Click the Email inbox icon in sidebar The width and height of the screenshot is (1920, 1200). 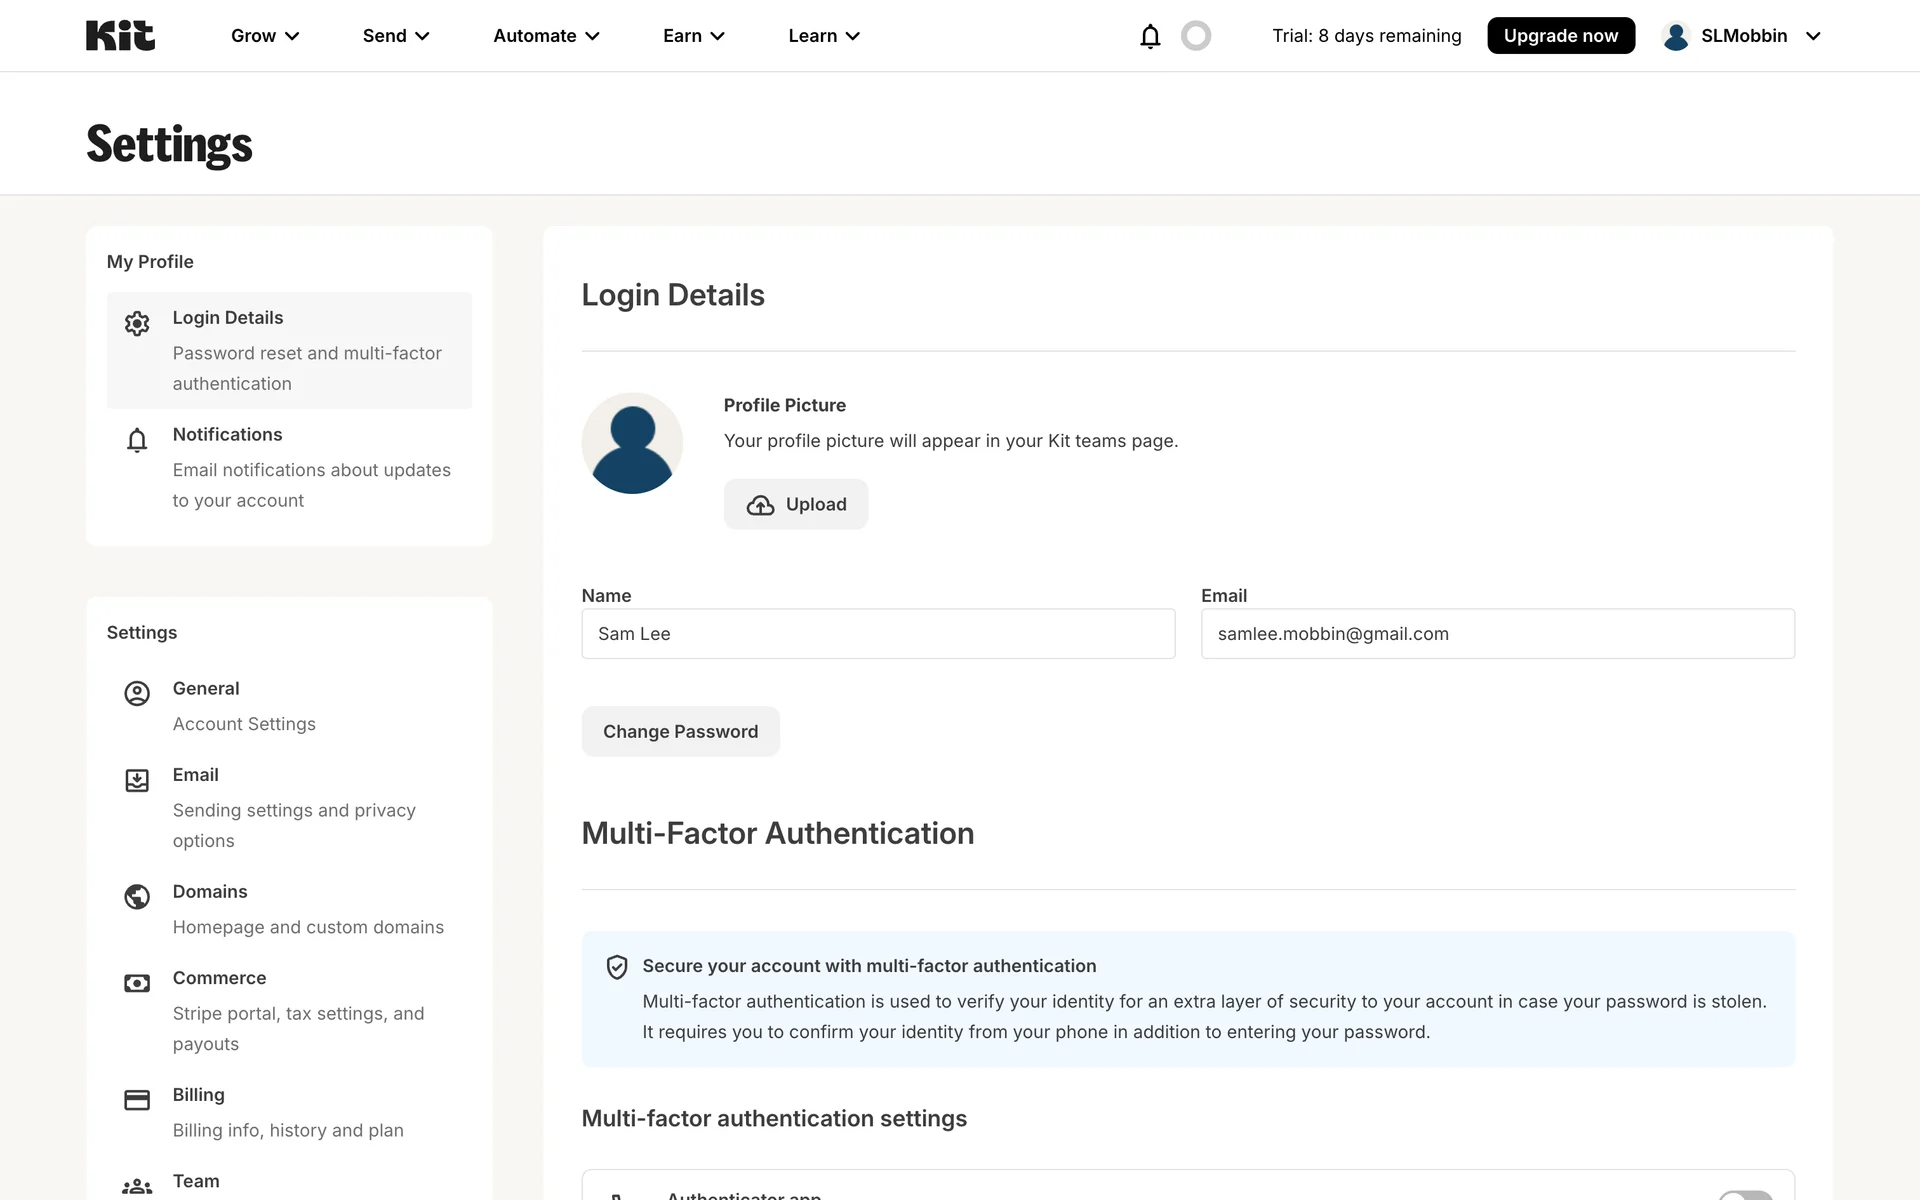137,780
